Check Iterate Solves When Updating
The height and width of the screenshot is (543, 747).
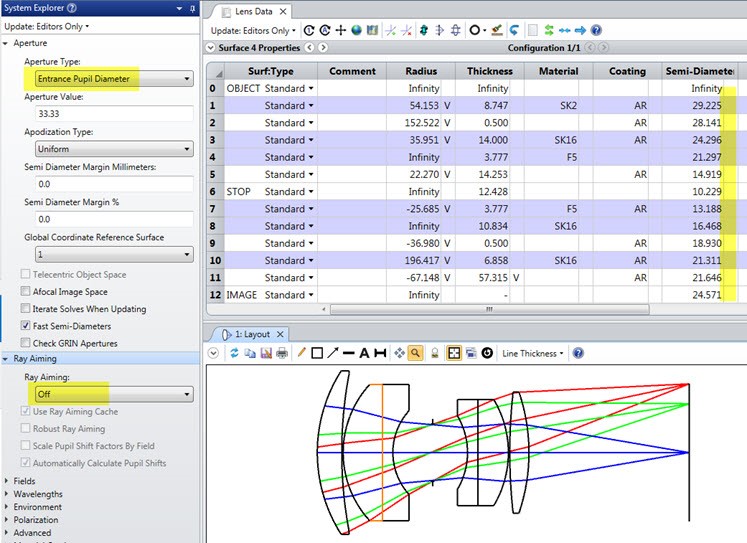tap(25, 309)
